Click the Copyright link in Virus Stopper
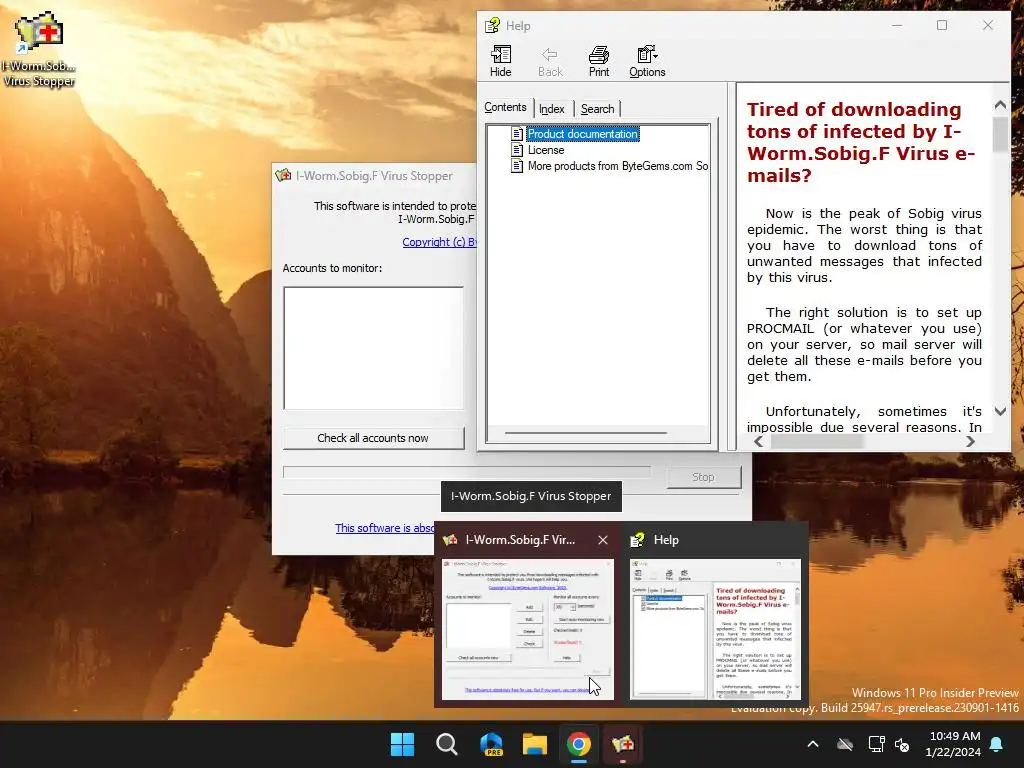 click(x=440, y=242)
